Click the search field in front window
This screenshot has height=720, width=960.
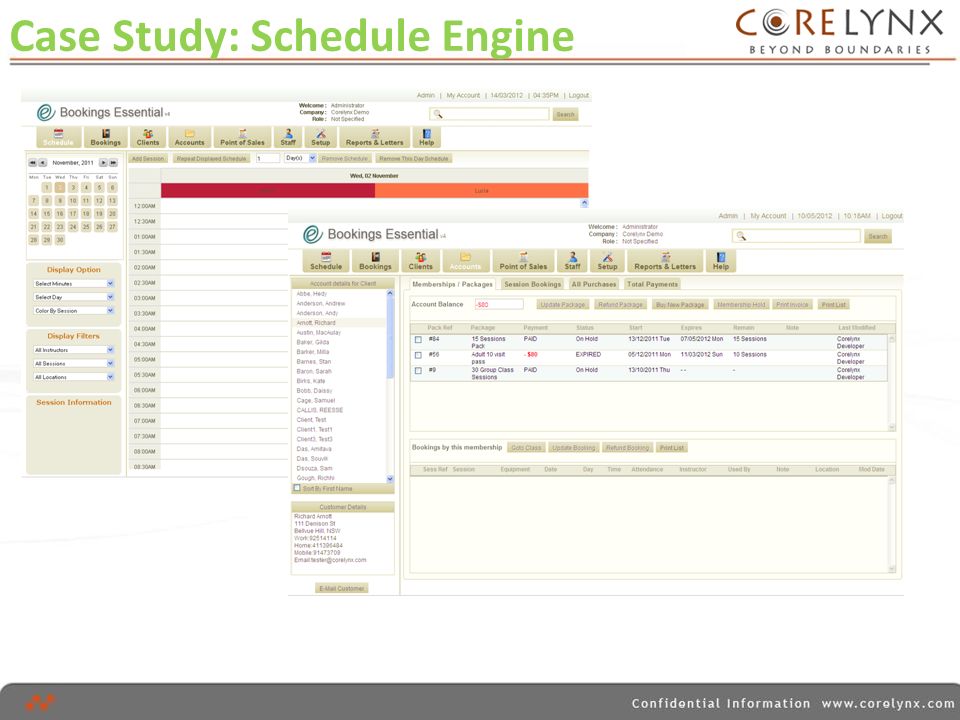point(796,236)
